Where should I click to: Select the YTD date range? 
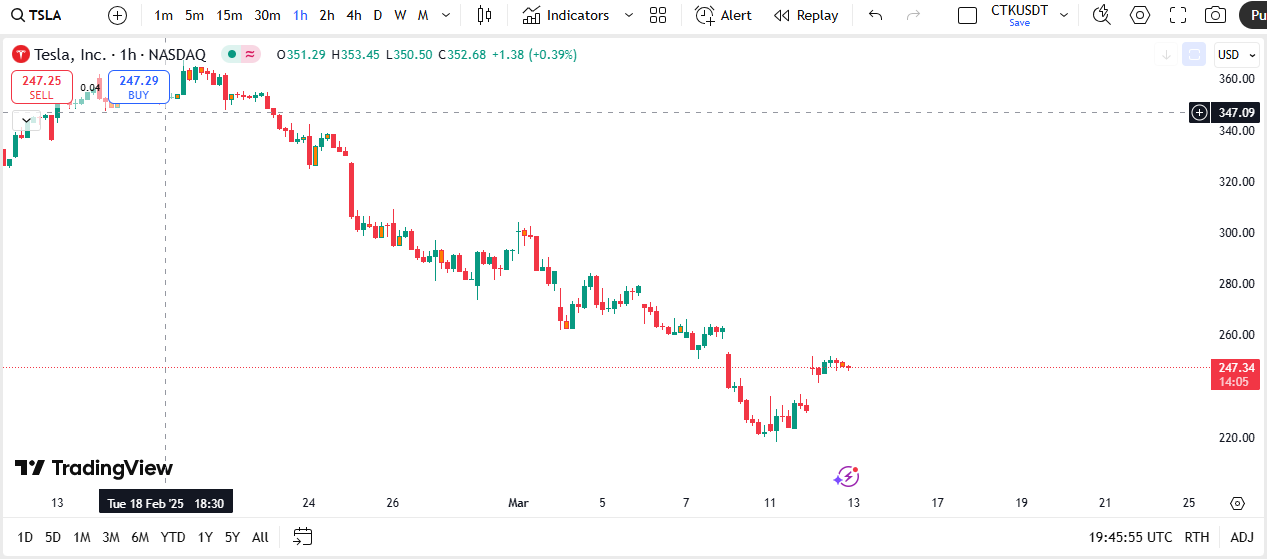173,537
